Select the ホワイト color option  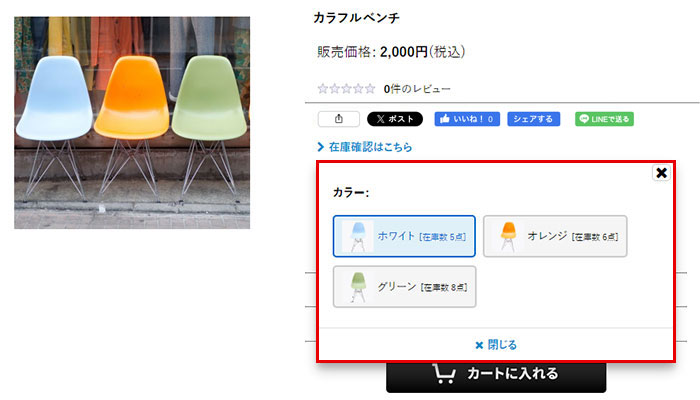(404, 236)
